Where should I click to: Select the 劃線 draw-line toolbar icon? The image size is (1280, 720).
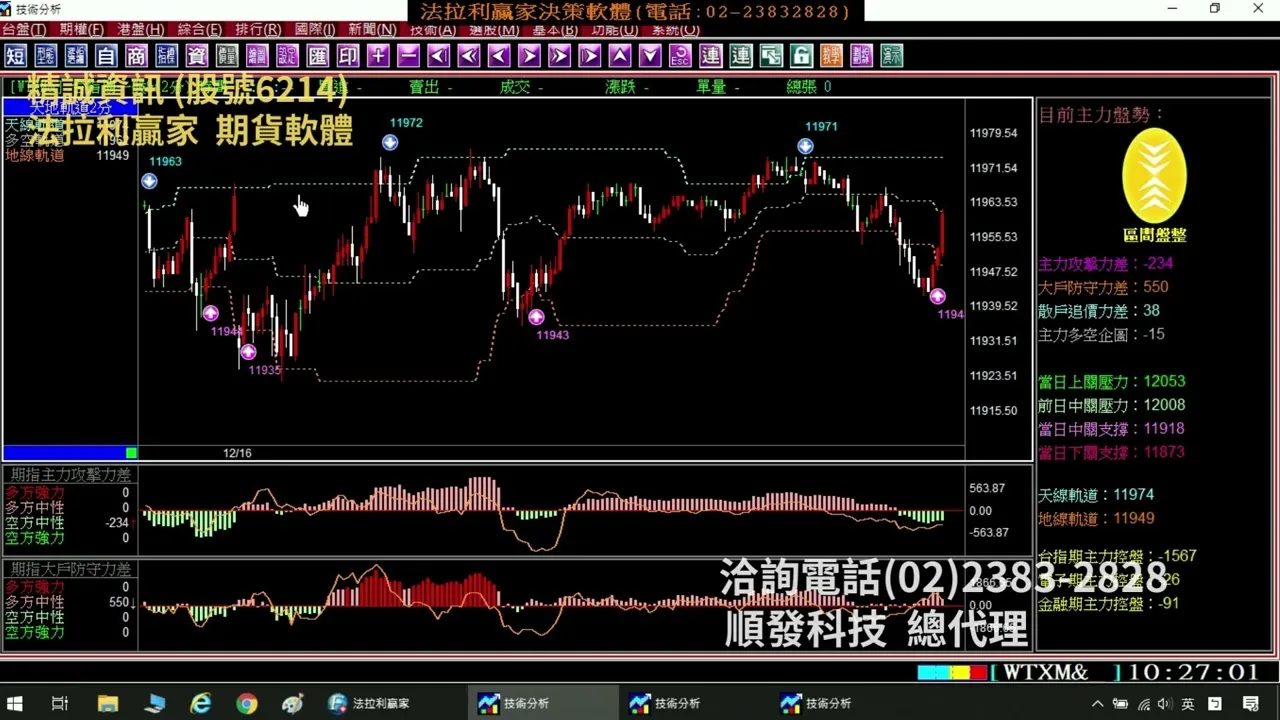point(861,55)
